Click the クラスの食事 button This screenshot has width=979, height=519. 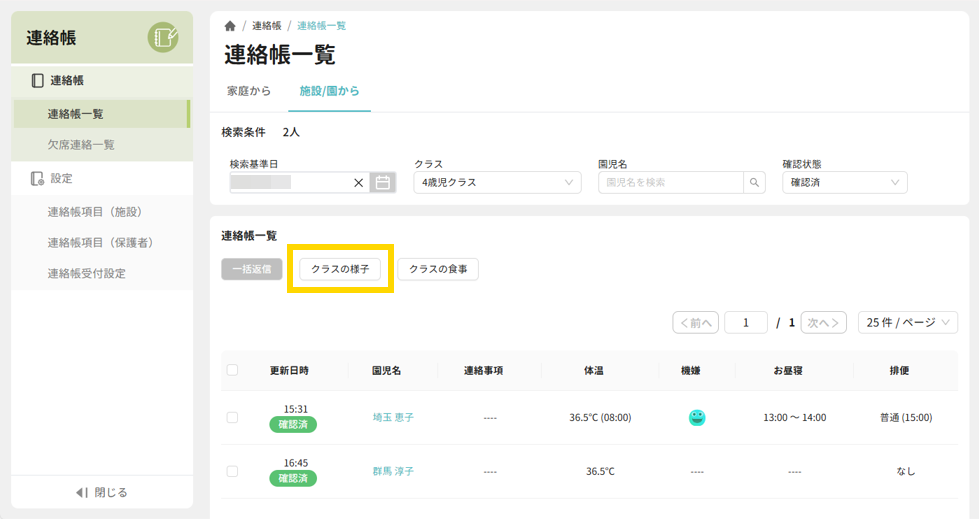pos(437,269)
